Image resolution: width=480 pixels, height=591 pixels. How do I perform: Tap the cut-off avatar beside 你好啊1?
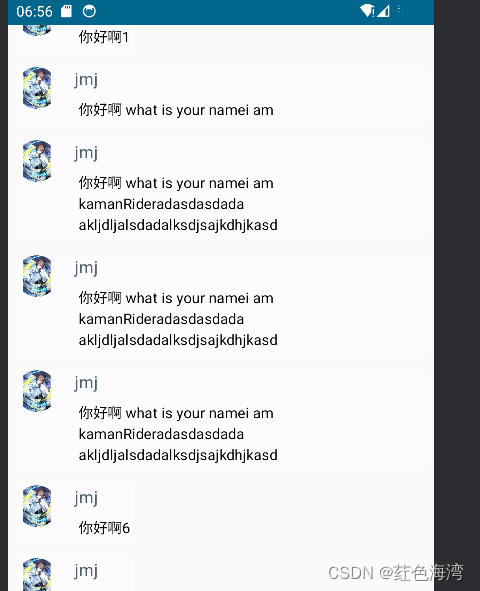37,30
